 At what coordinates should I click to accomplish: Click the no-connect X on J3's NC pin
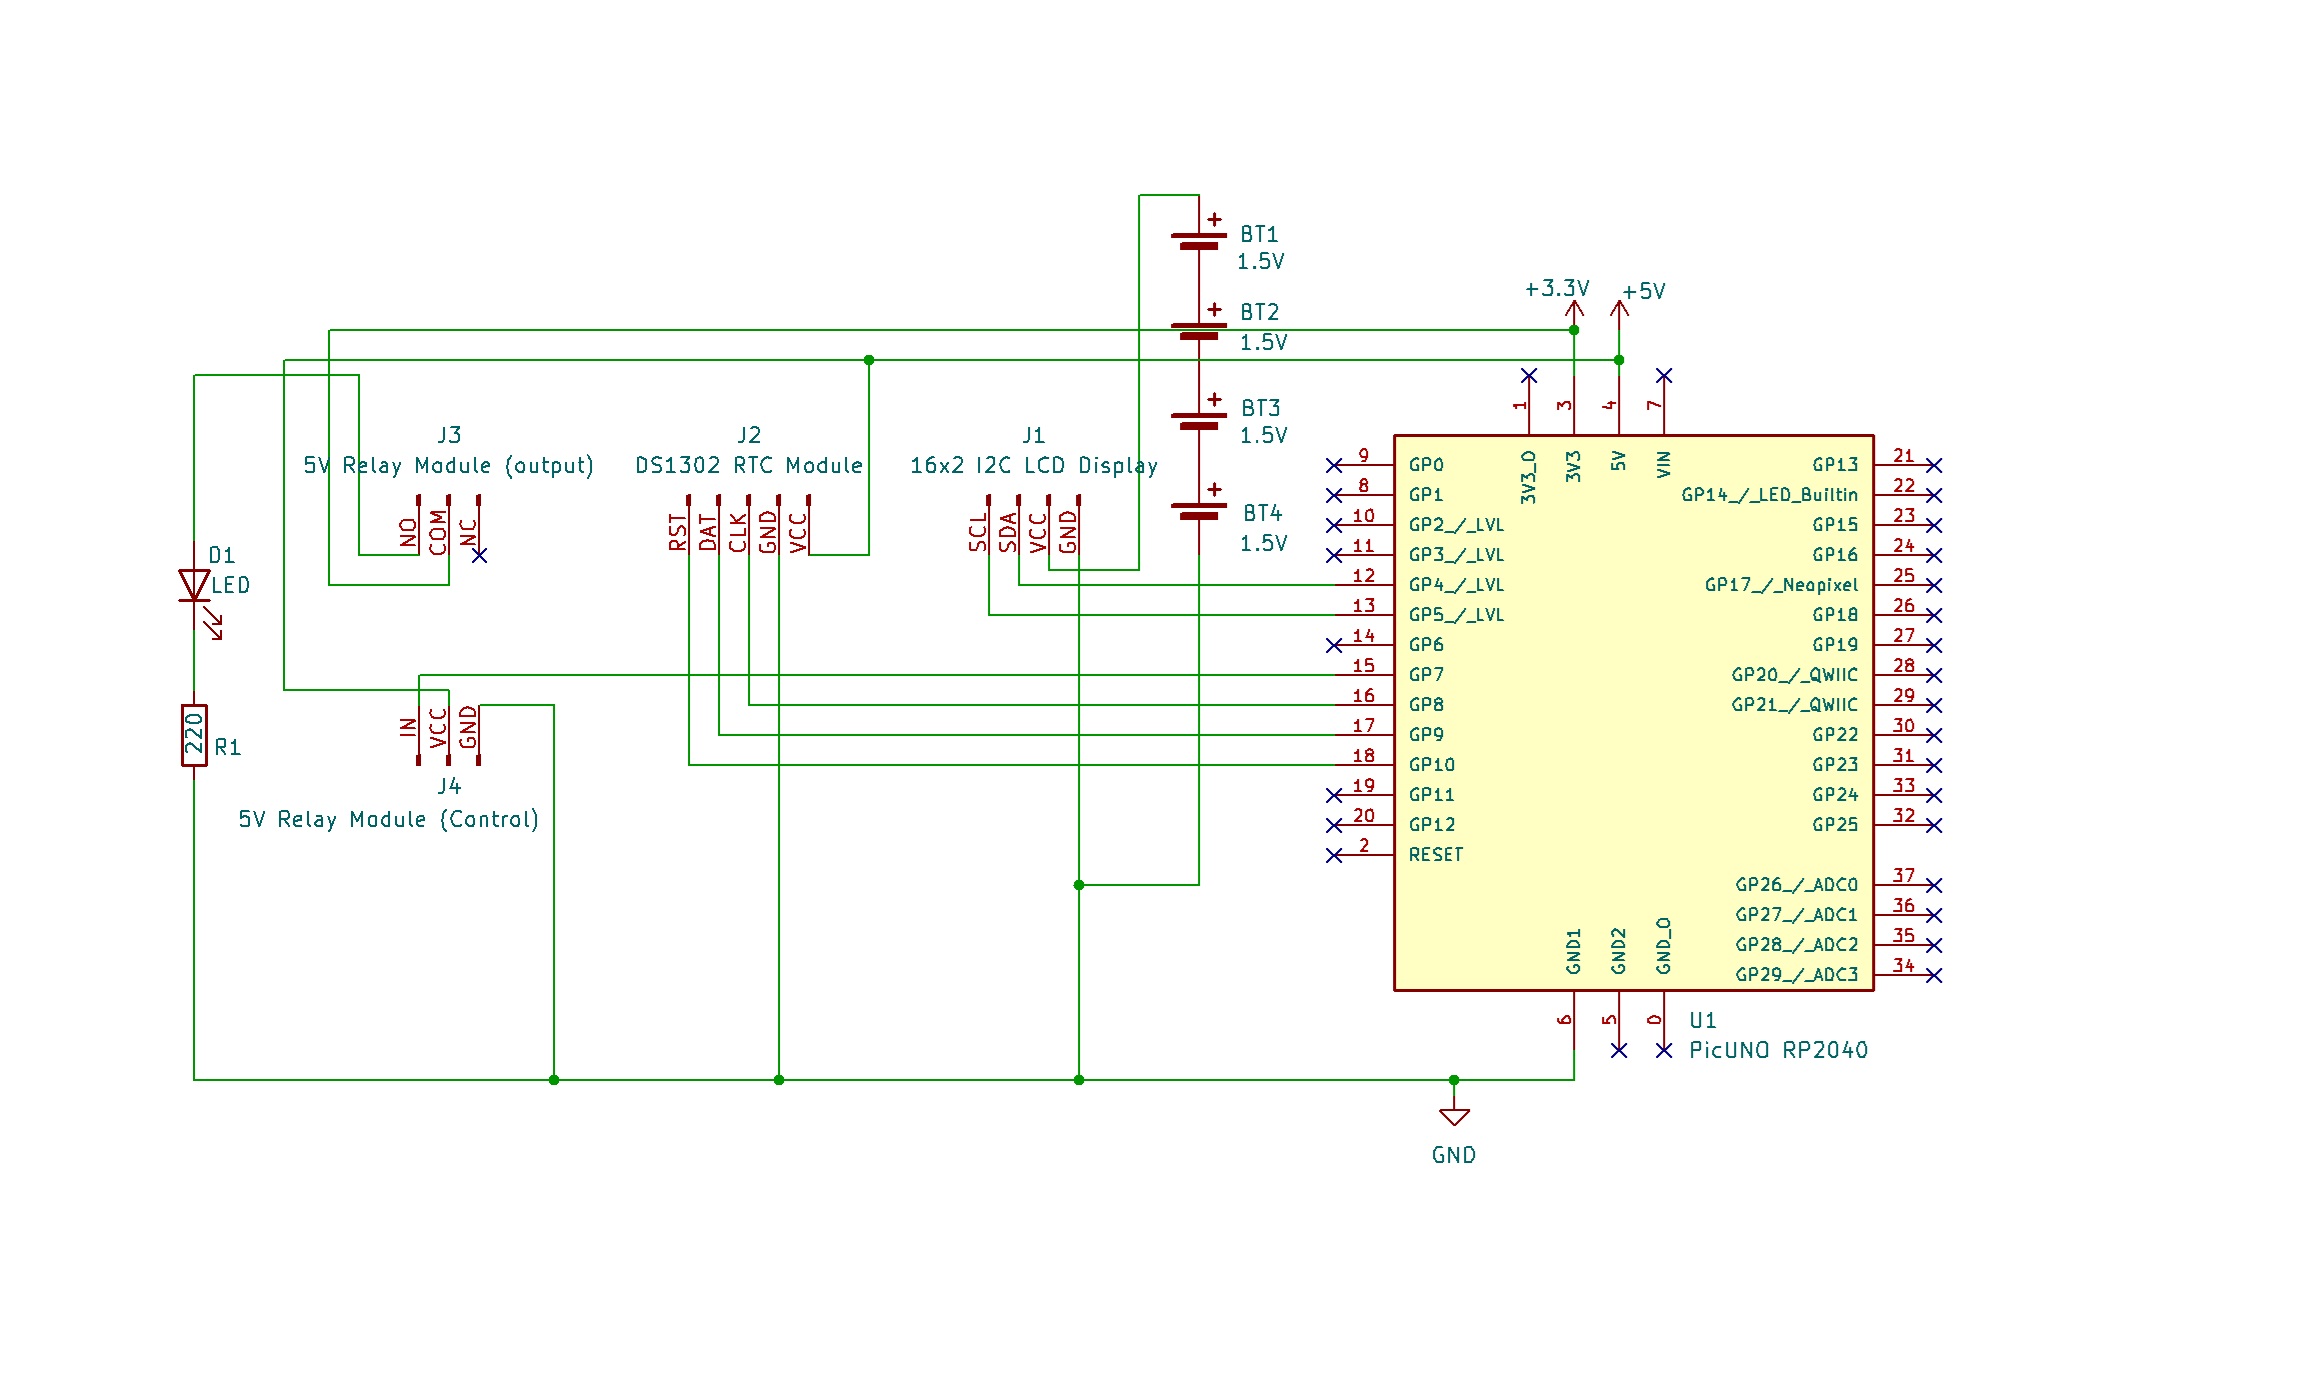[480, 555]
